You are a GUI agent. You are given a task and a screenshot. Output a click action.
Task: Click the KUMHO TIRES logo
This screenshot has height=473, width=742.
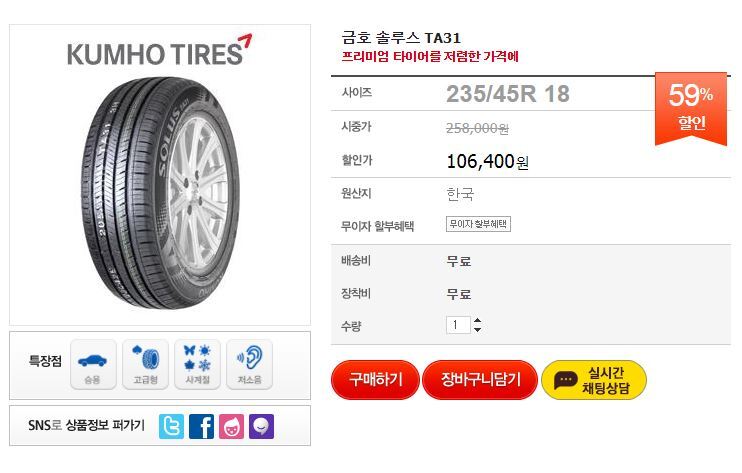(x=159, y=51)
